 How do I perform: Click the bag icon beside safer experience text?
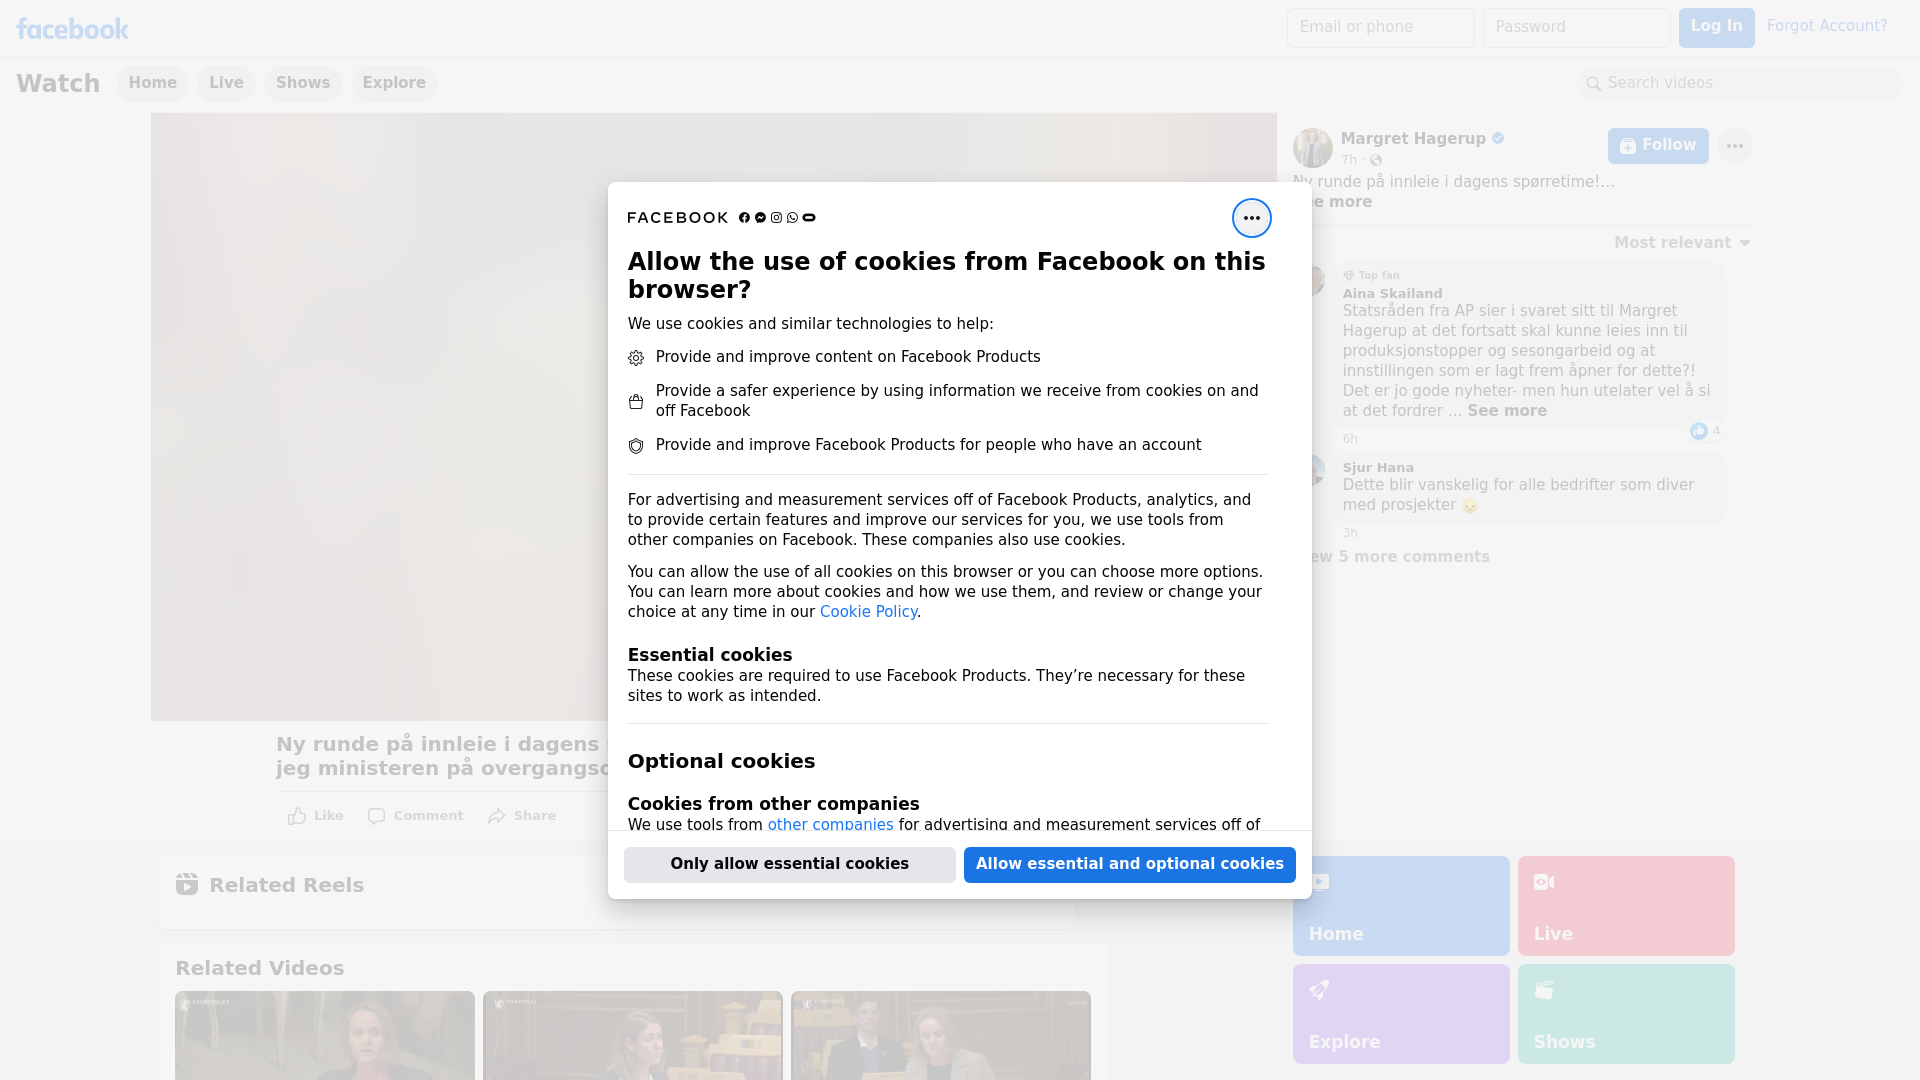636,401
